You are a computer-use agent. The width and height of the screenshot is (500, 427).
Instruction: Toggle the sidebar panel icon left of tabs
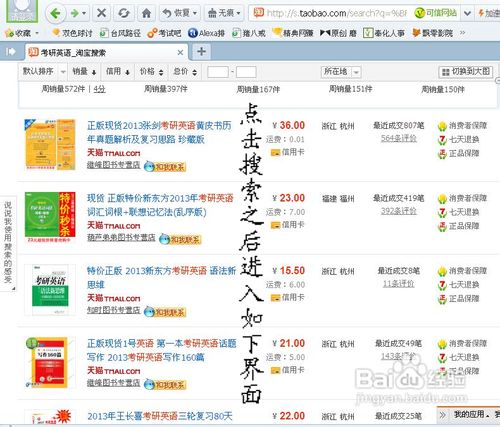[x=11, y=52]
